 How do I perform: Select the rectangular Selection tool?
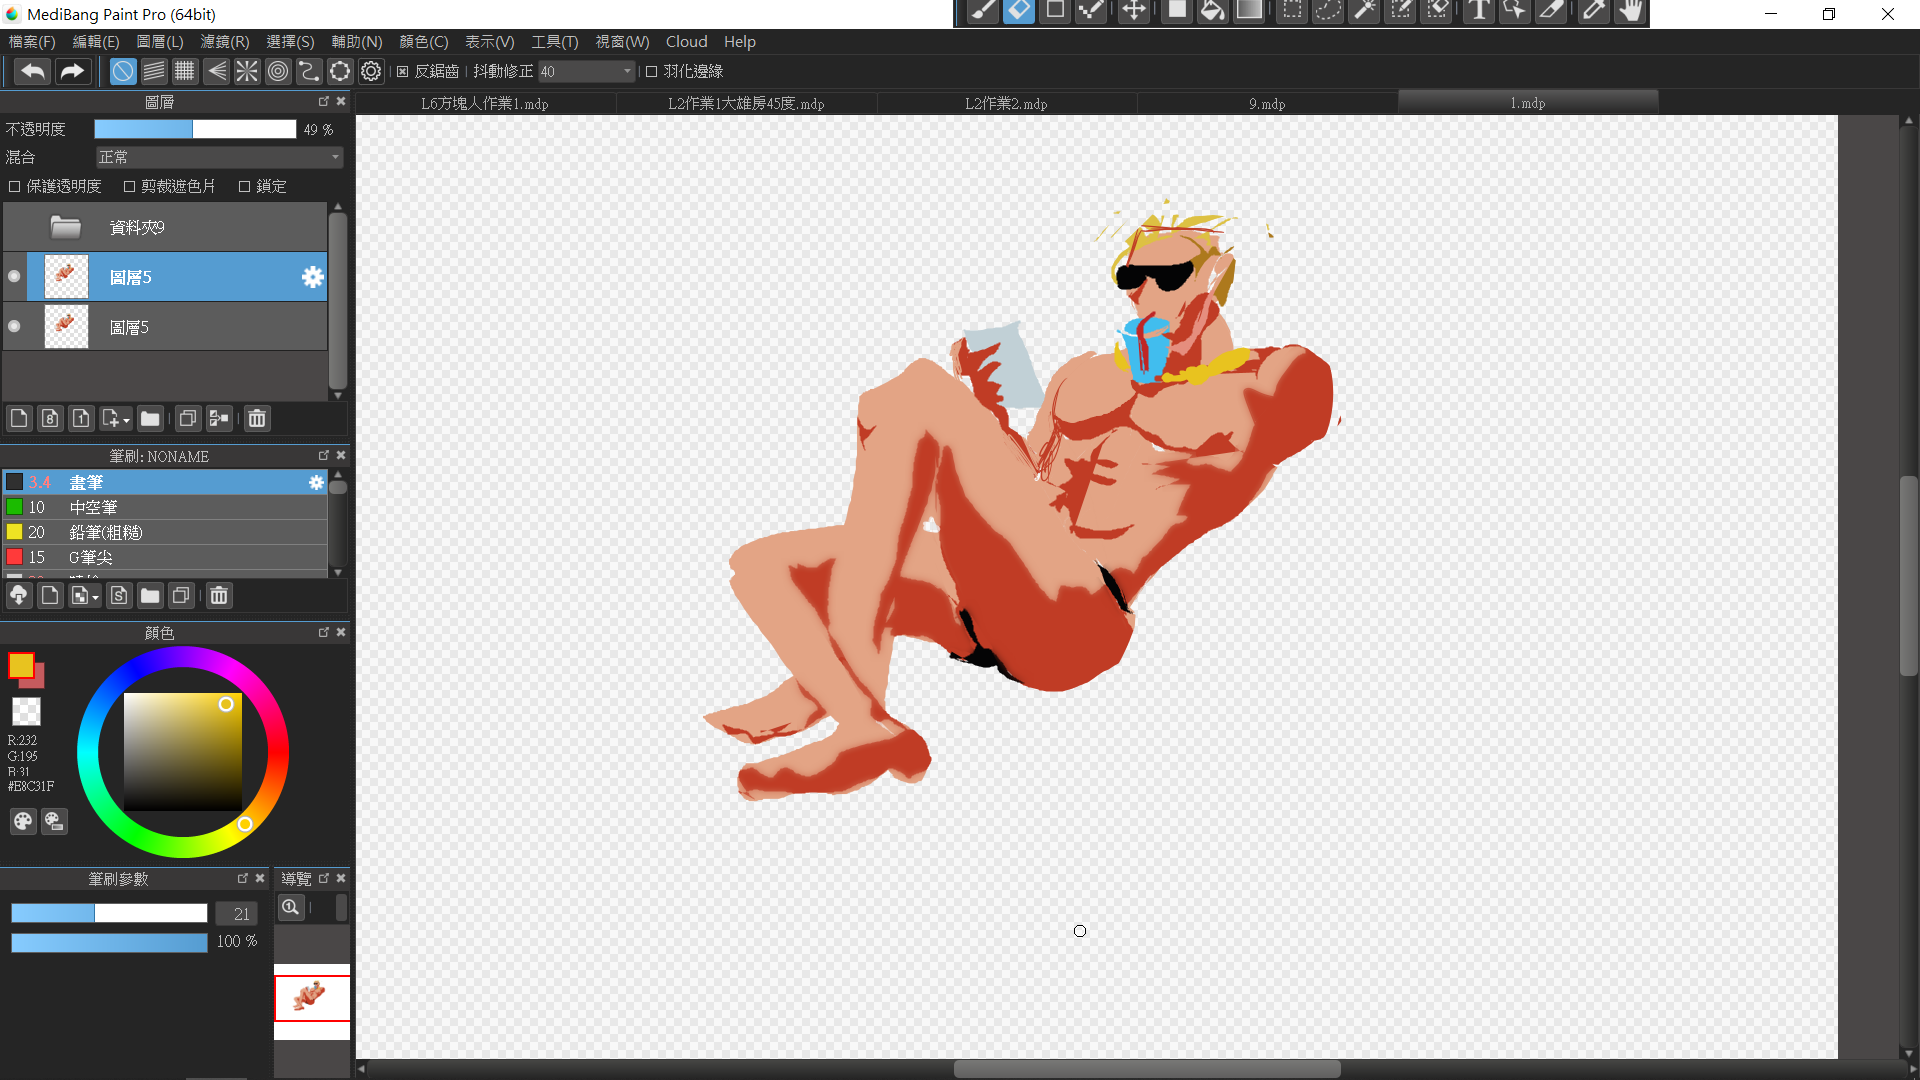(x=1292, y=12)
